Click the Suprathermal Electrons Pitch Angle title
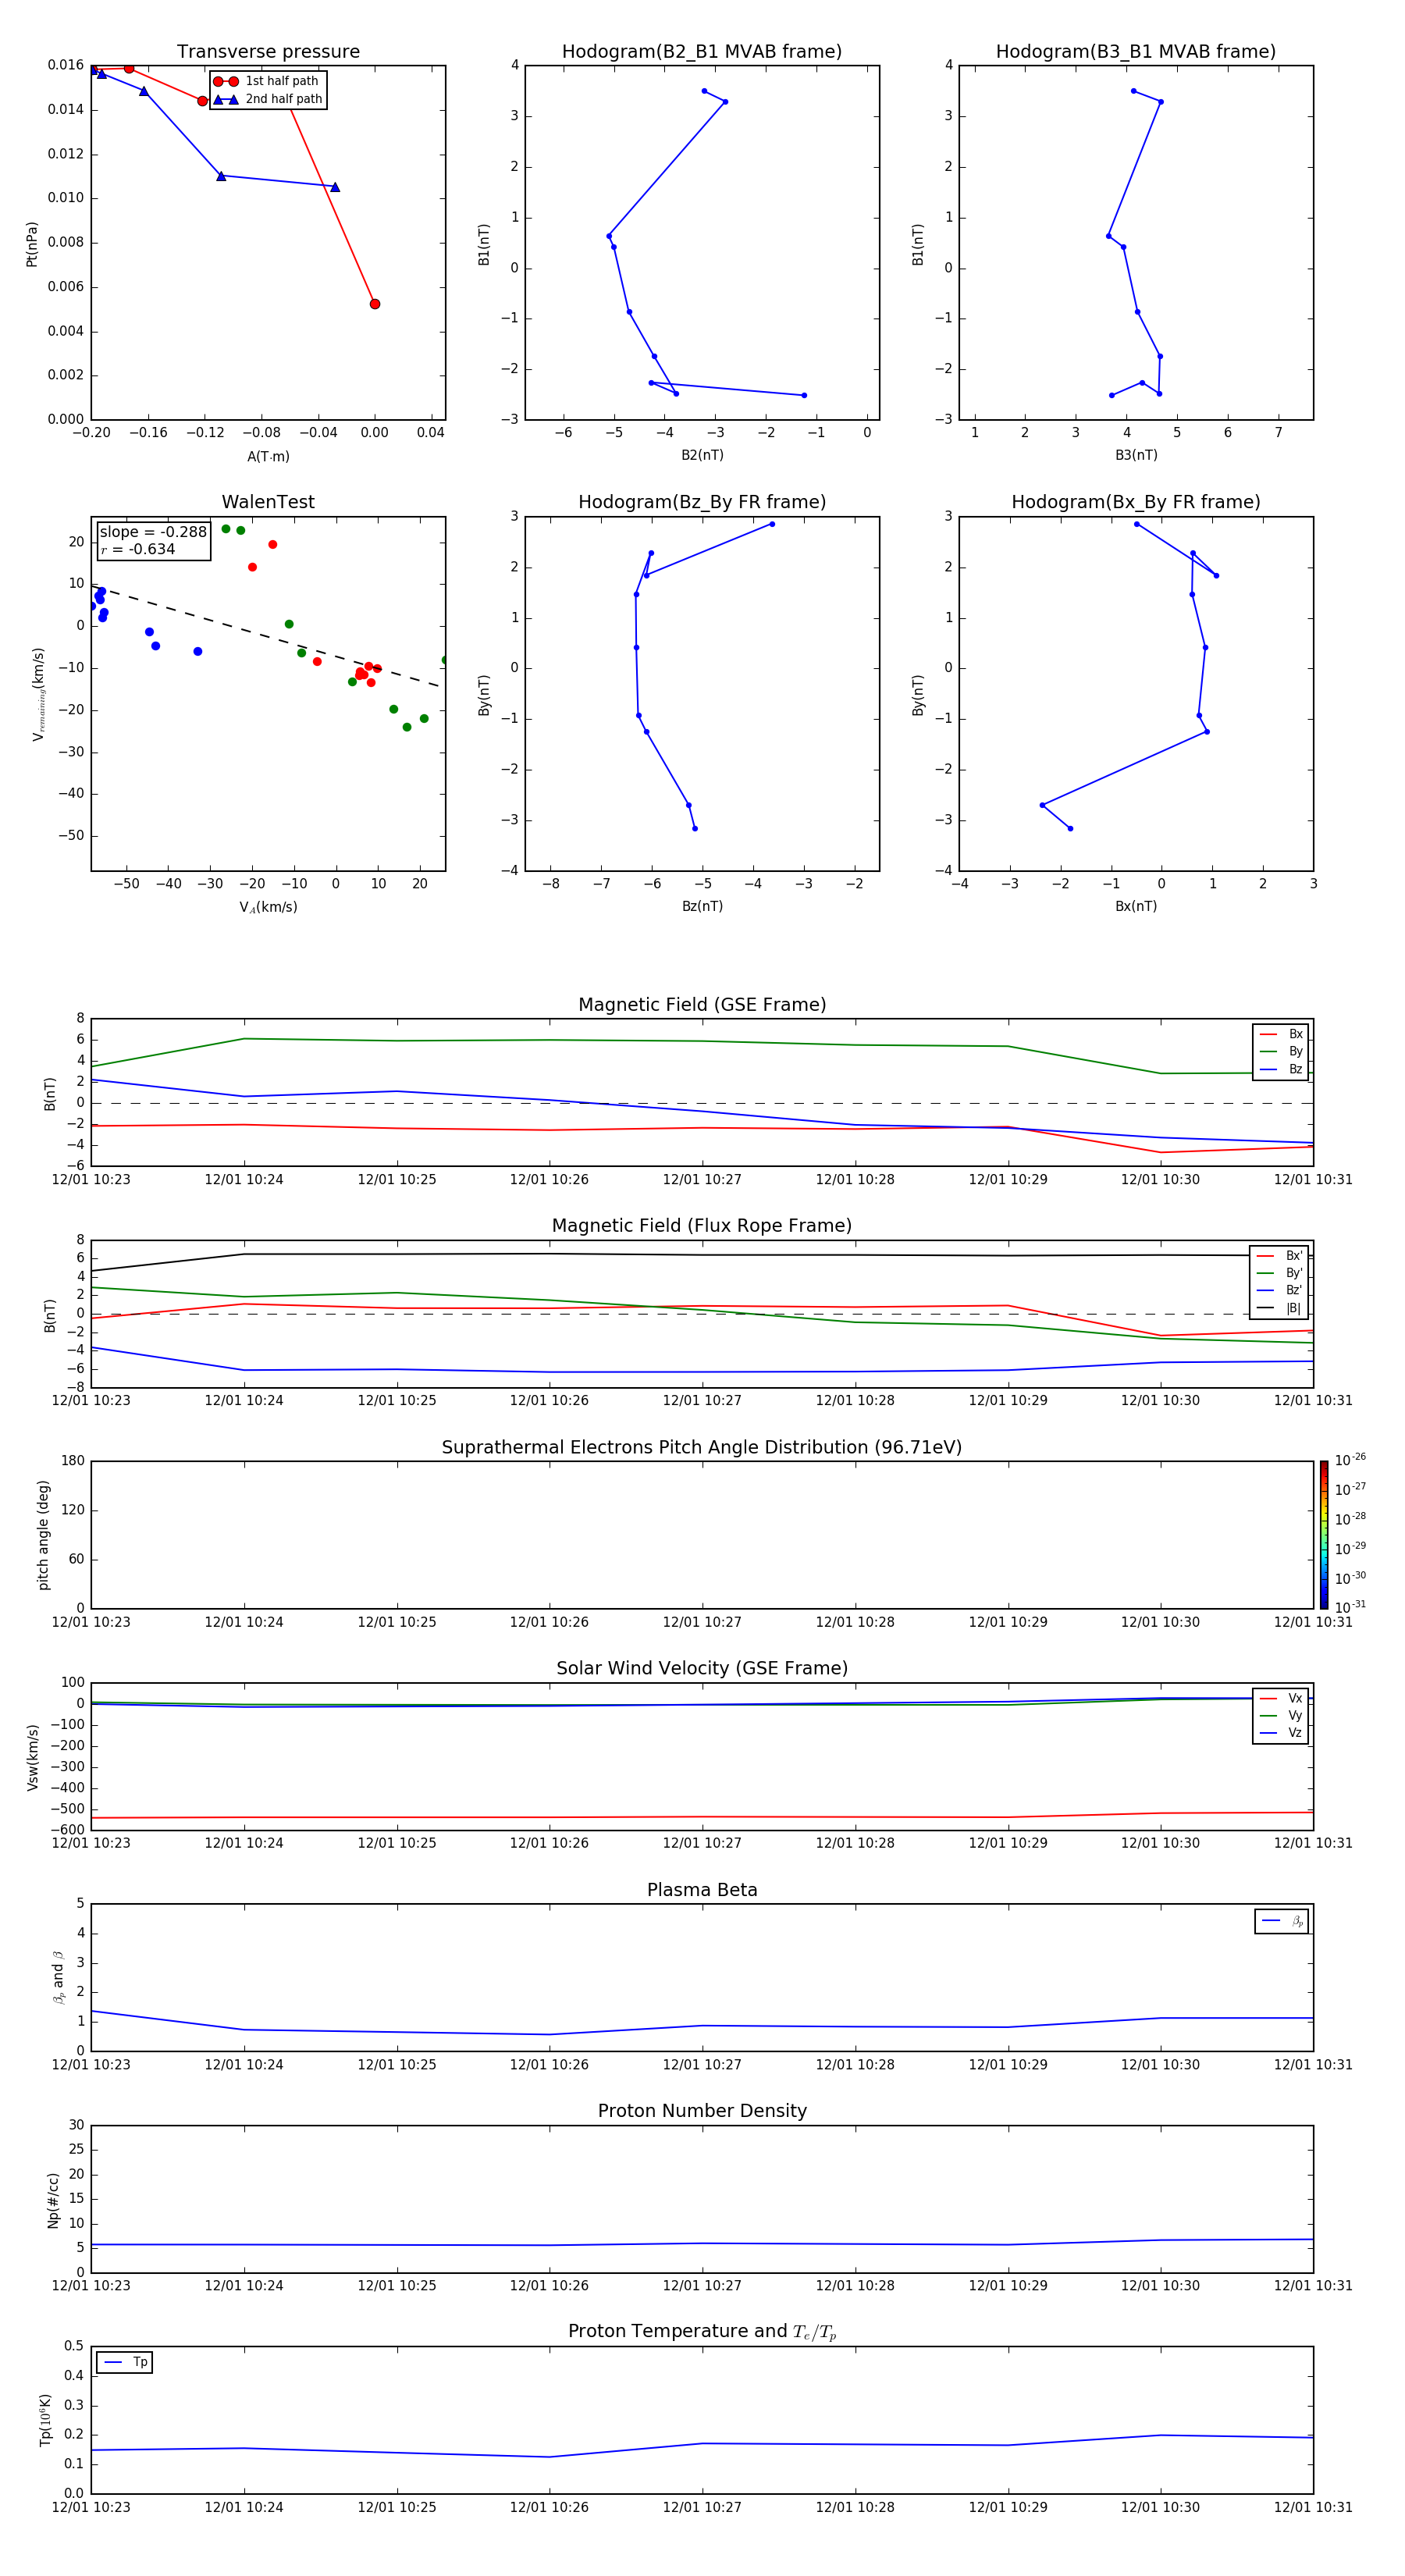Viewport: 1405px width, 2576px height. [702, 1448]
